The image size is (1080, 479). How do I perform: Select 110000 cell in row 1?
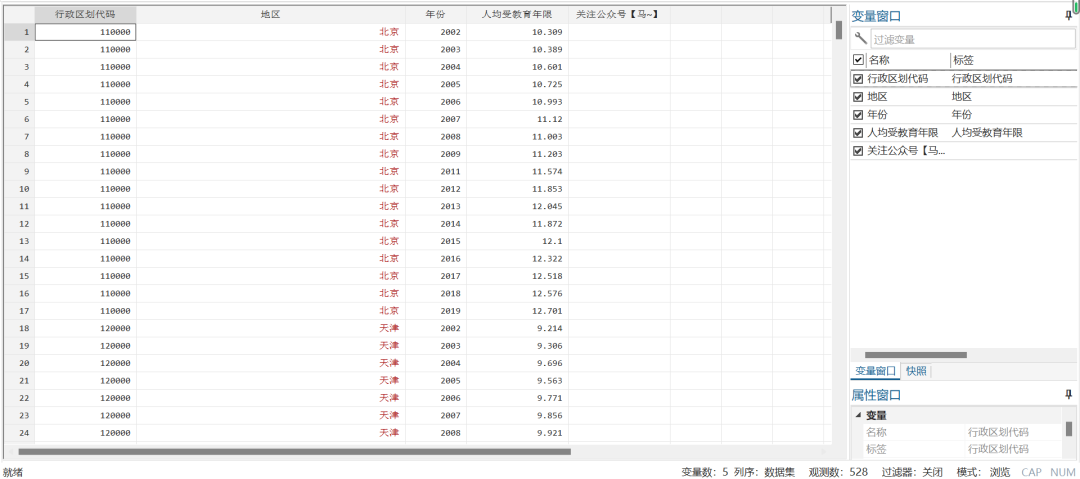pyautogui.click(x=85, y=32)
